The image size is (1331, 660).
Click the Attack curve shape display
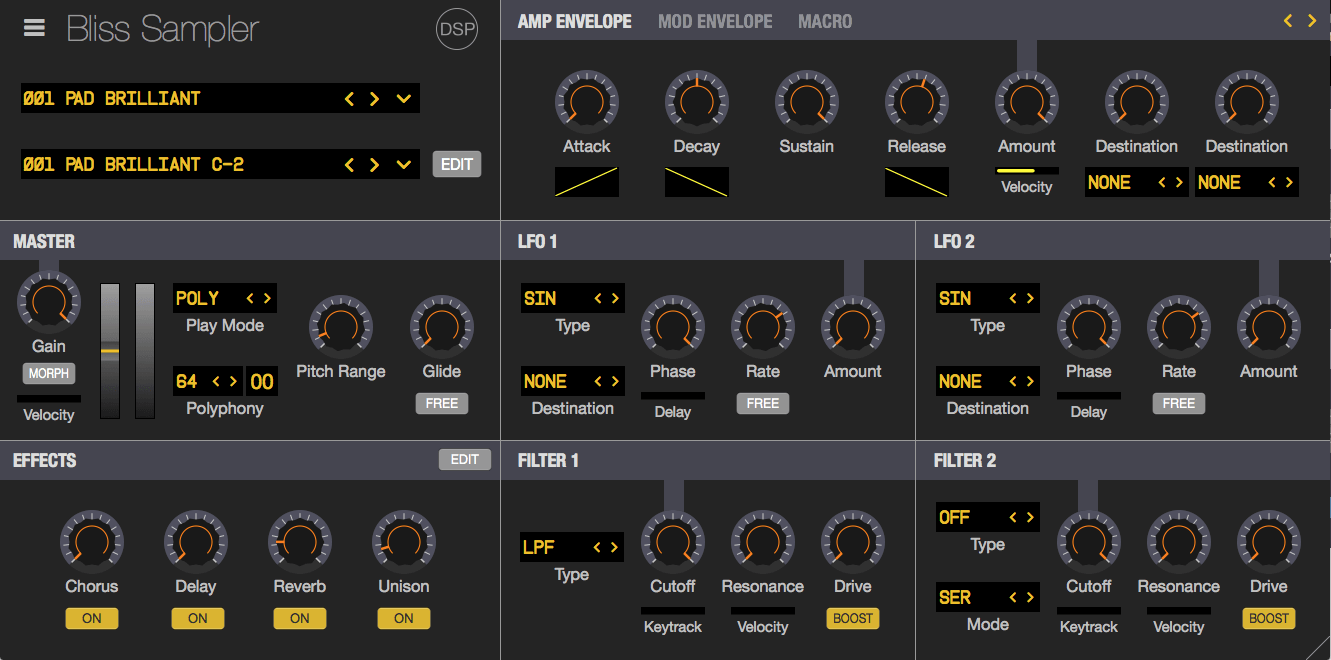point(587,182)
